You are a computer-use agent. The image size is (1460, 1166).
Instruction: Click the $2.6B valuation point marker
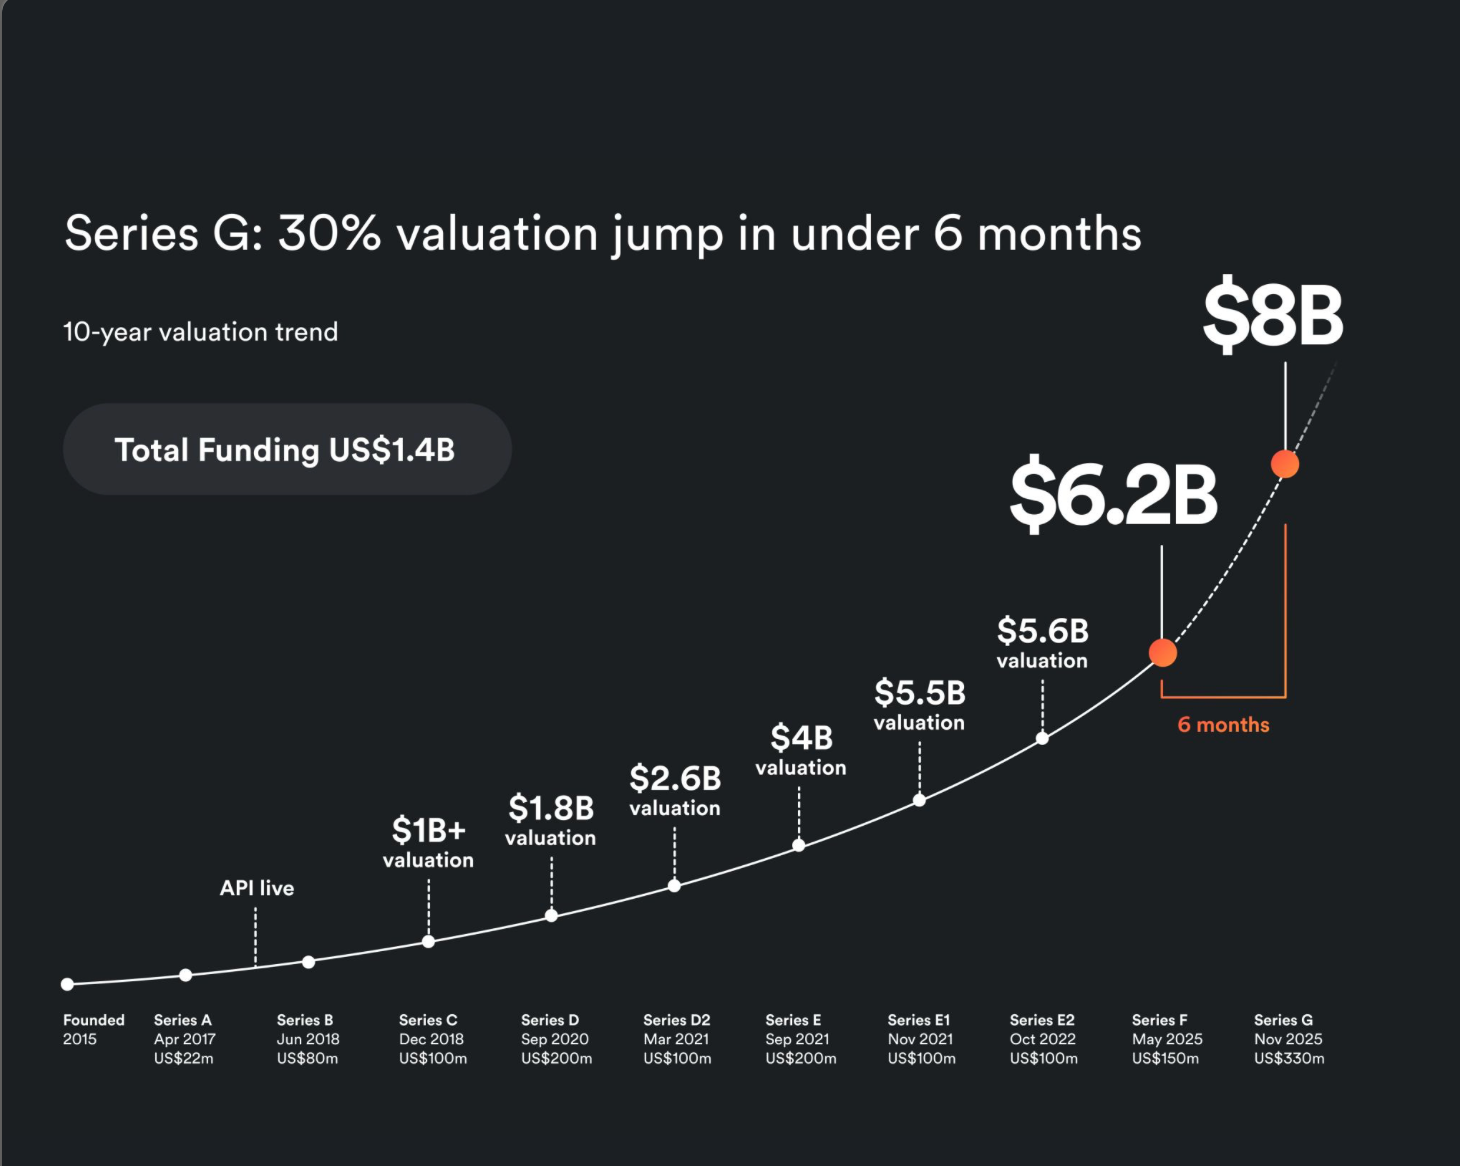tap(675, 886)
